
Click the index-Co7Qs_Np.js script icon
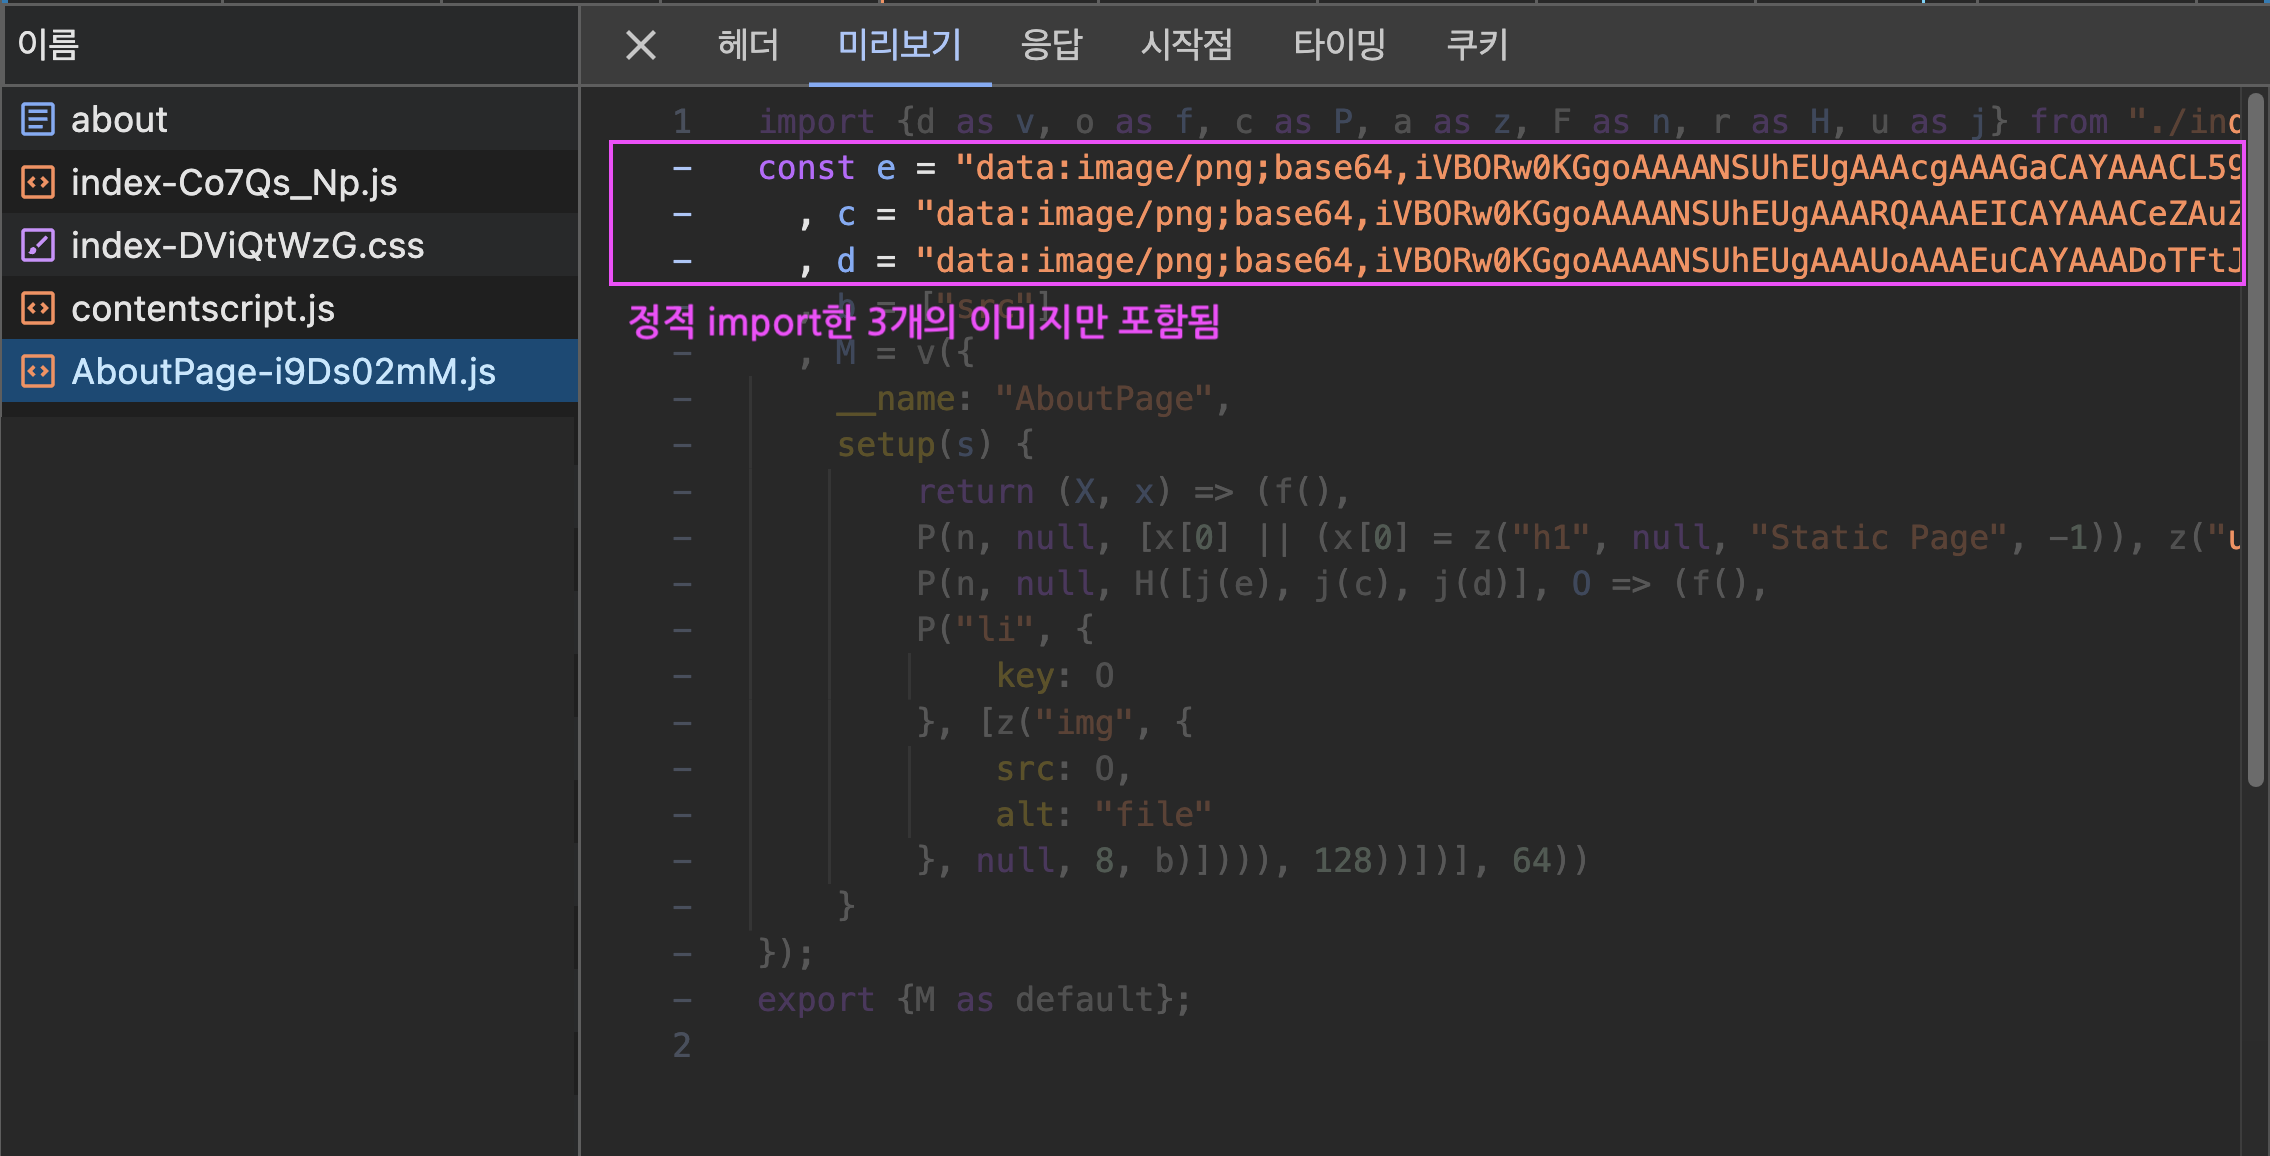pos(38,183)
